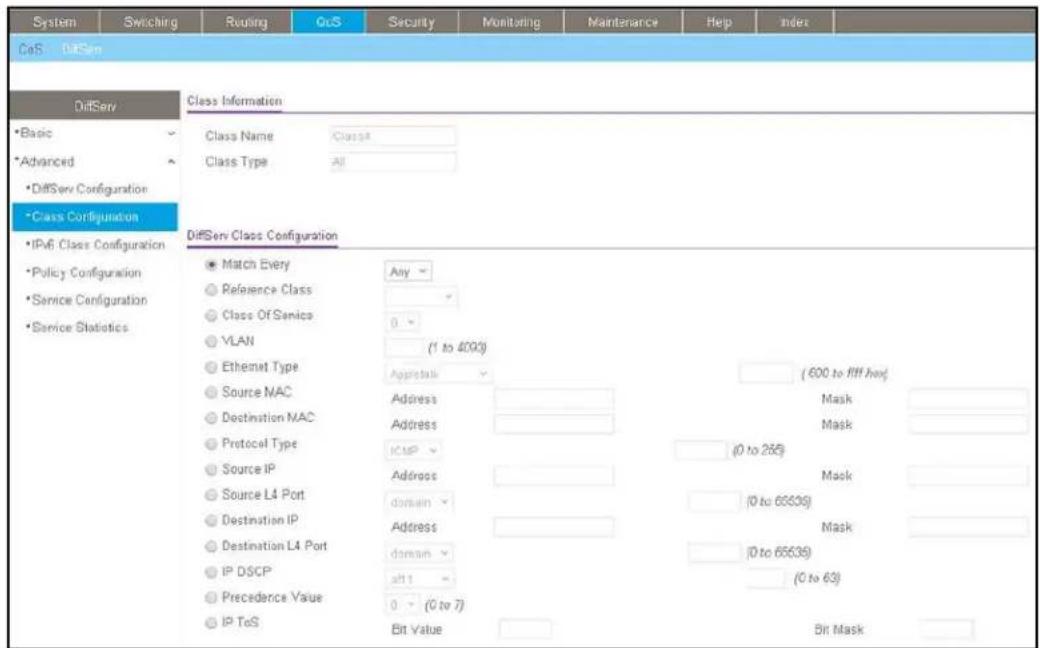Click the Source IP Address field

[554, 476]
